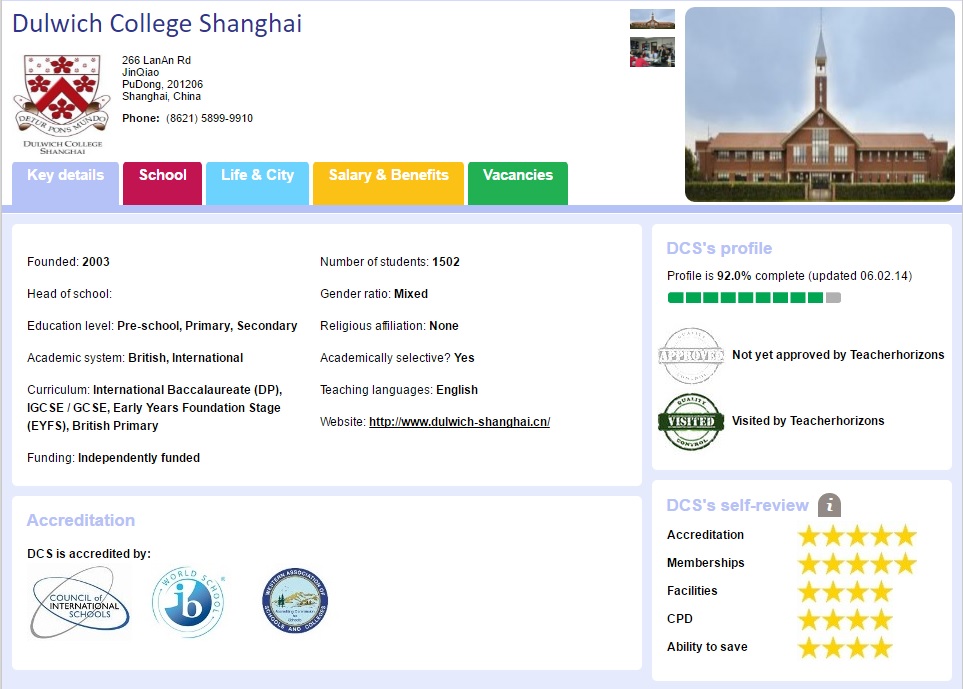The width and height of the screenshot is (963, 689).
Task: Click the DCS's profile heading
Action: 719,249
